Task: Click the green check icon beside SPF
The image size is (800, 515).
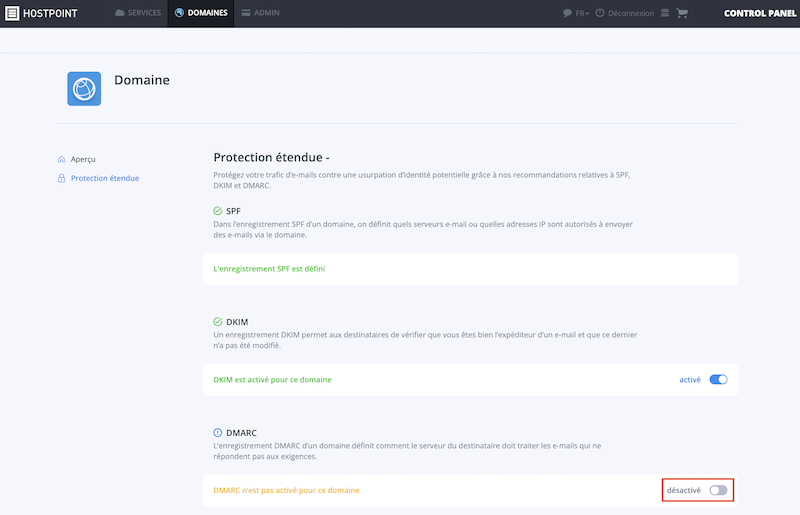Action: point(218,211)
